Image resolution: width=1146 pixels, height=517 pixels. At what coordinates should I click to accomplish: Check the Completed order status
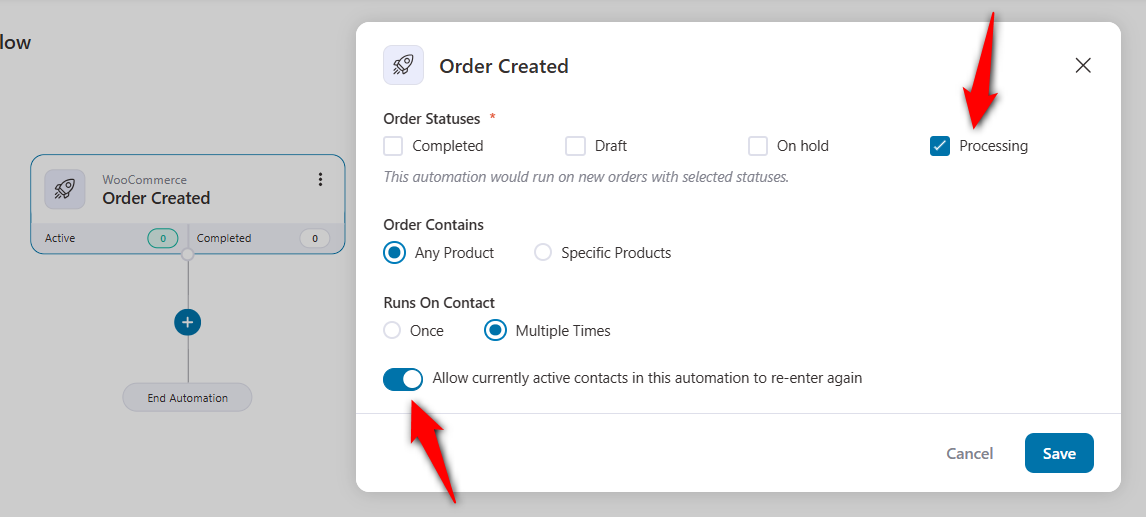click(393, 146)
